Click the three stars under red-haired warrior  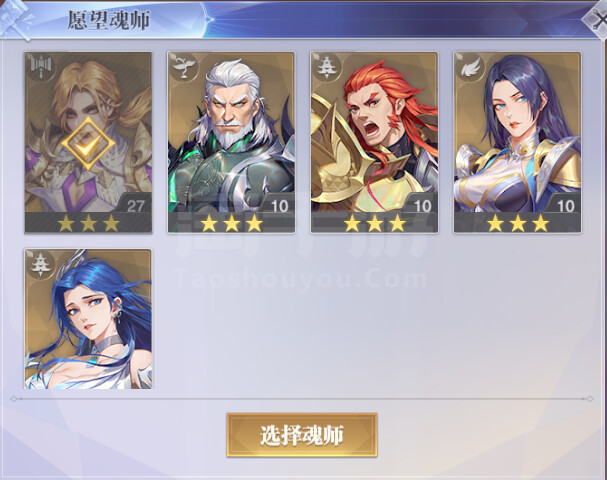click(x=375, y=224)
